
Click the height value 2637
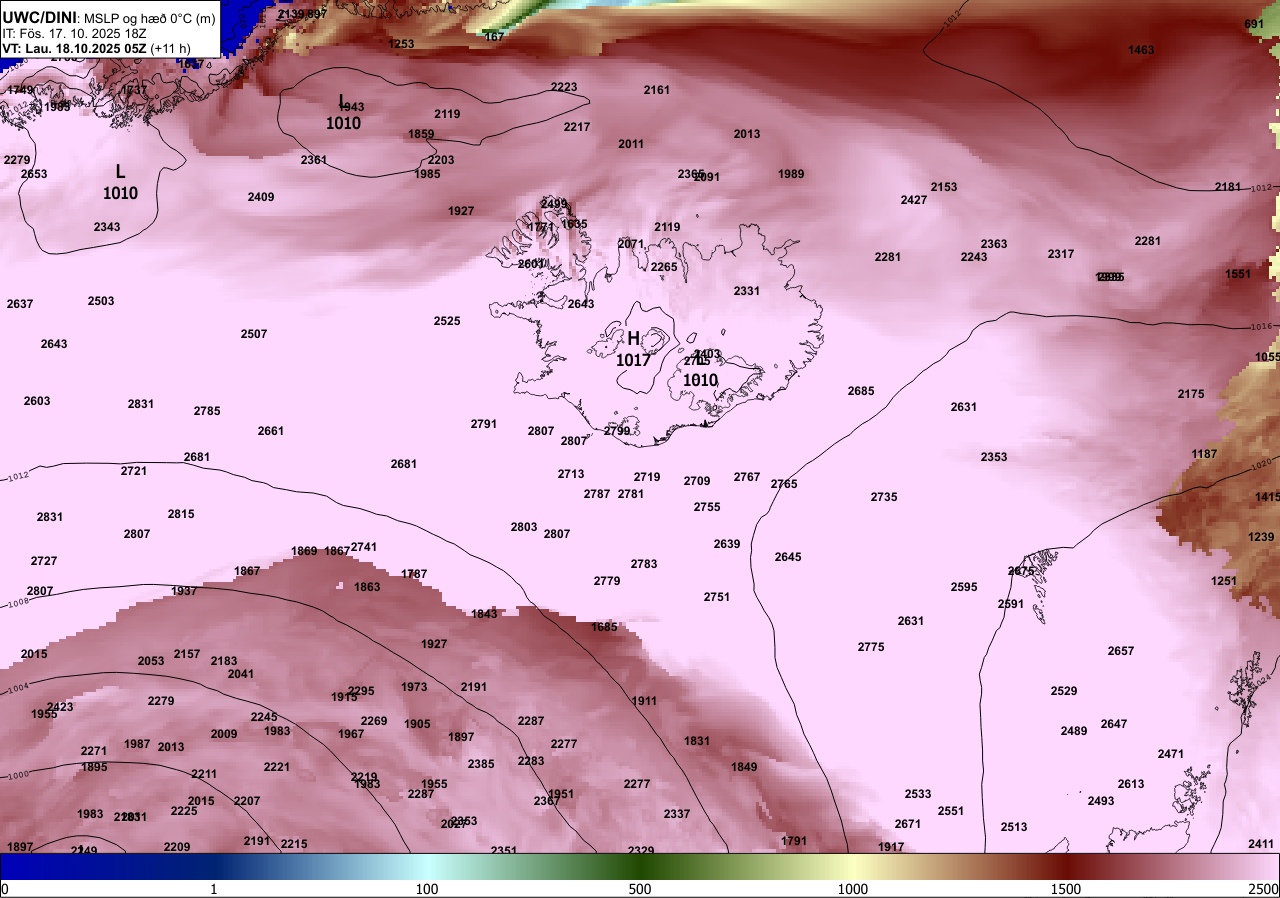click(20, 305)
